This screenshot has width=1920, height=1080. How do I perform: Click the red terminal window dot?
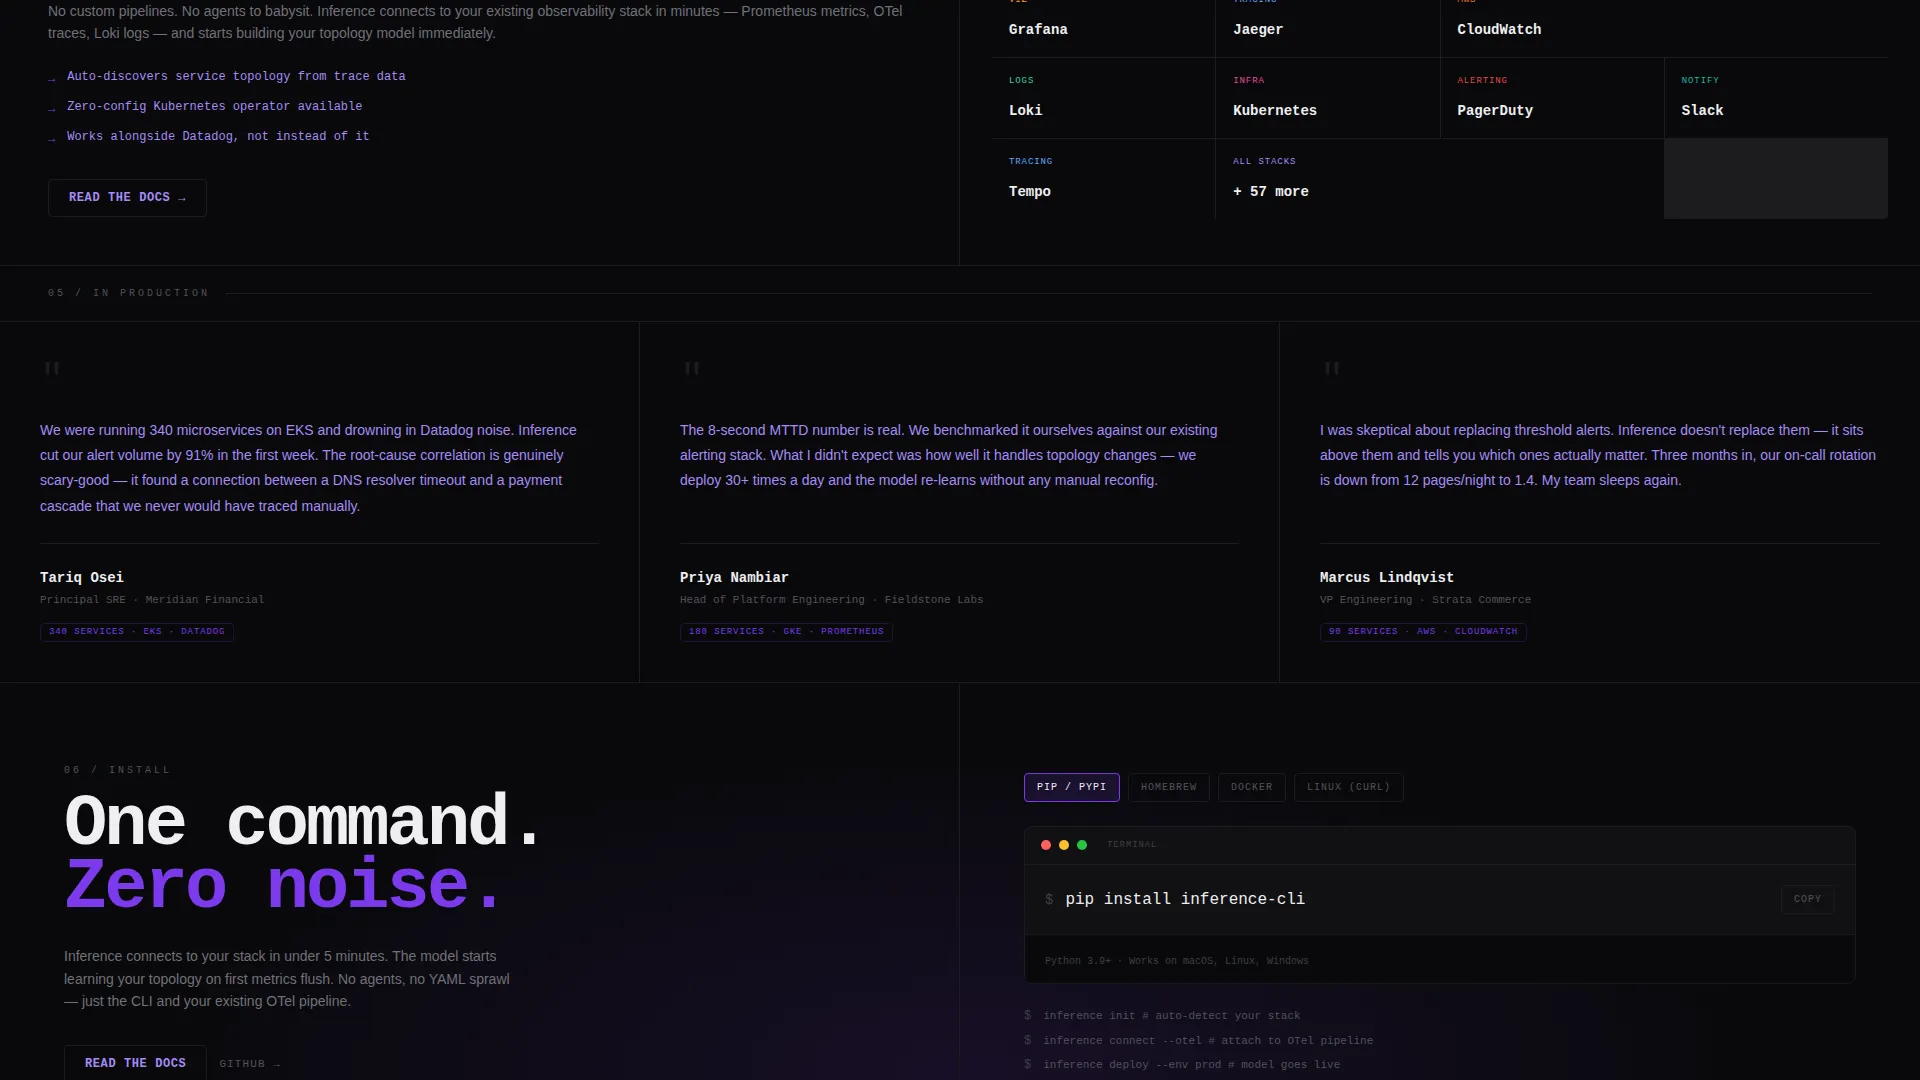(x=1046, y=845)
